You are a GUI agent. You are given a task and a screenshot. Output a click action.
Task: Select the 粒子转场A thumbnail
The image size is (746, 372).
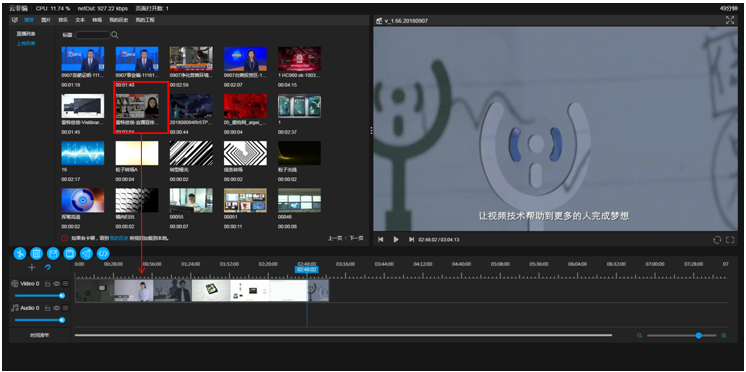coord(137,153)
